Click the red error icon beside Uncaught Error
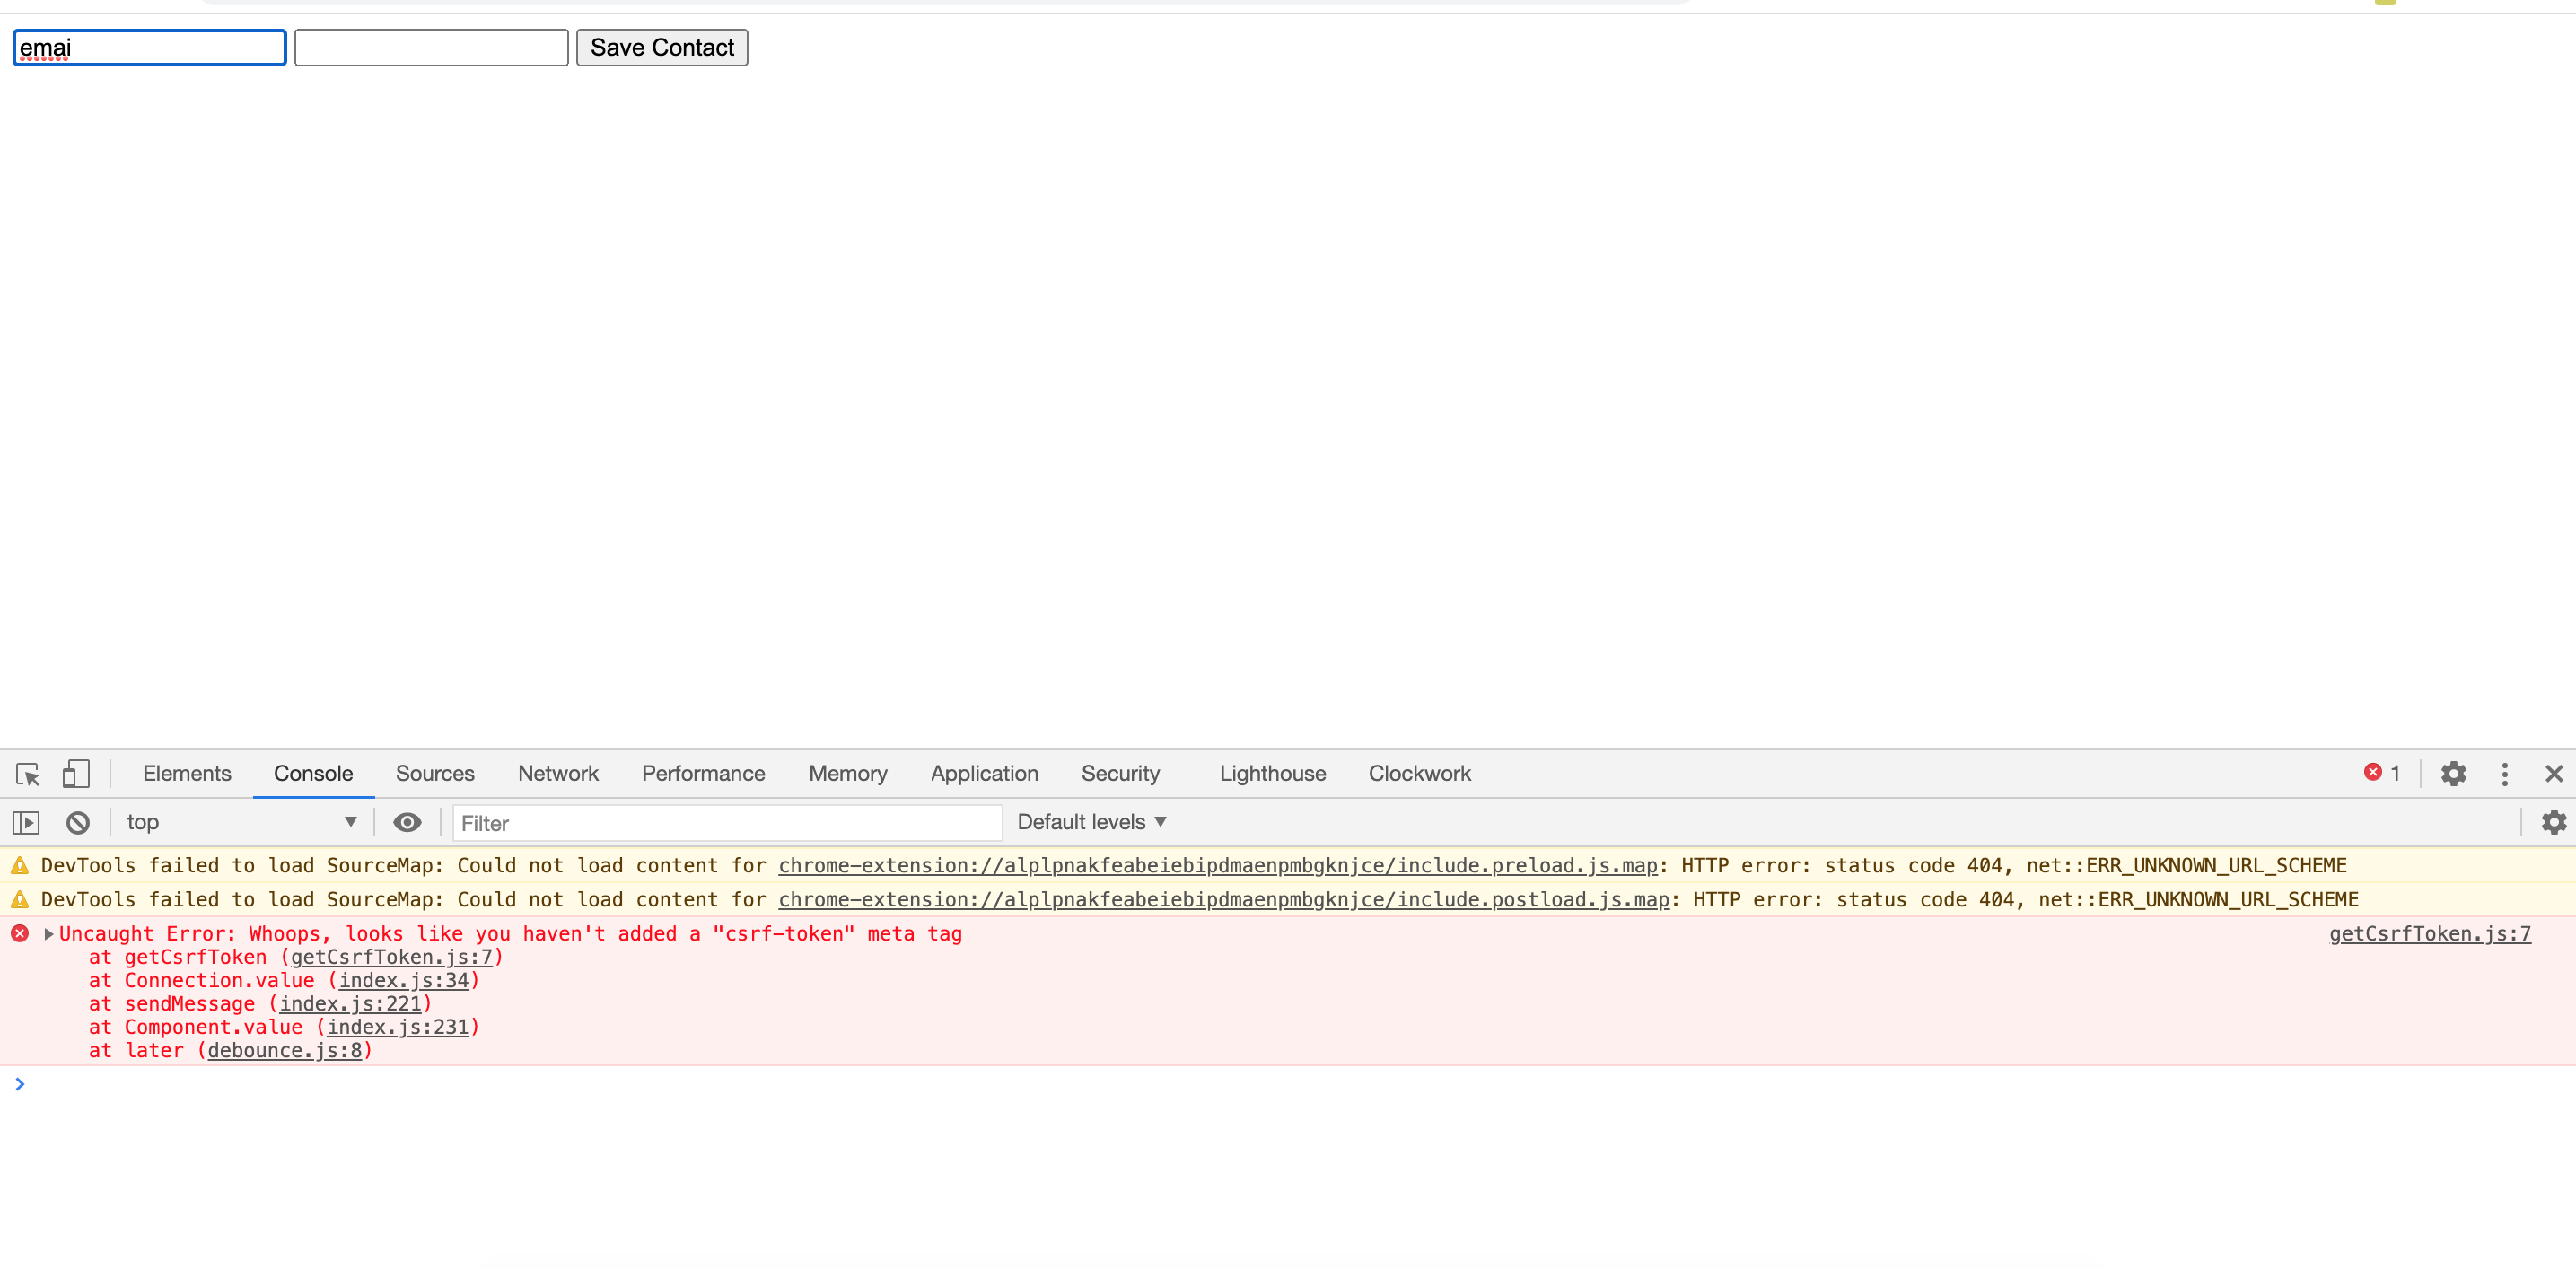The image size is (2576, 1269). coord(20,933)
